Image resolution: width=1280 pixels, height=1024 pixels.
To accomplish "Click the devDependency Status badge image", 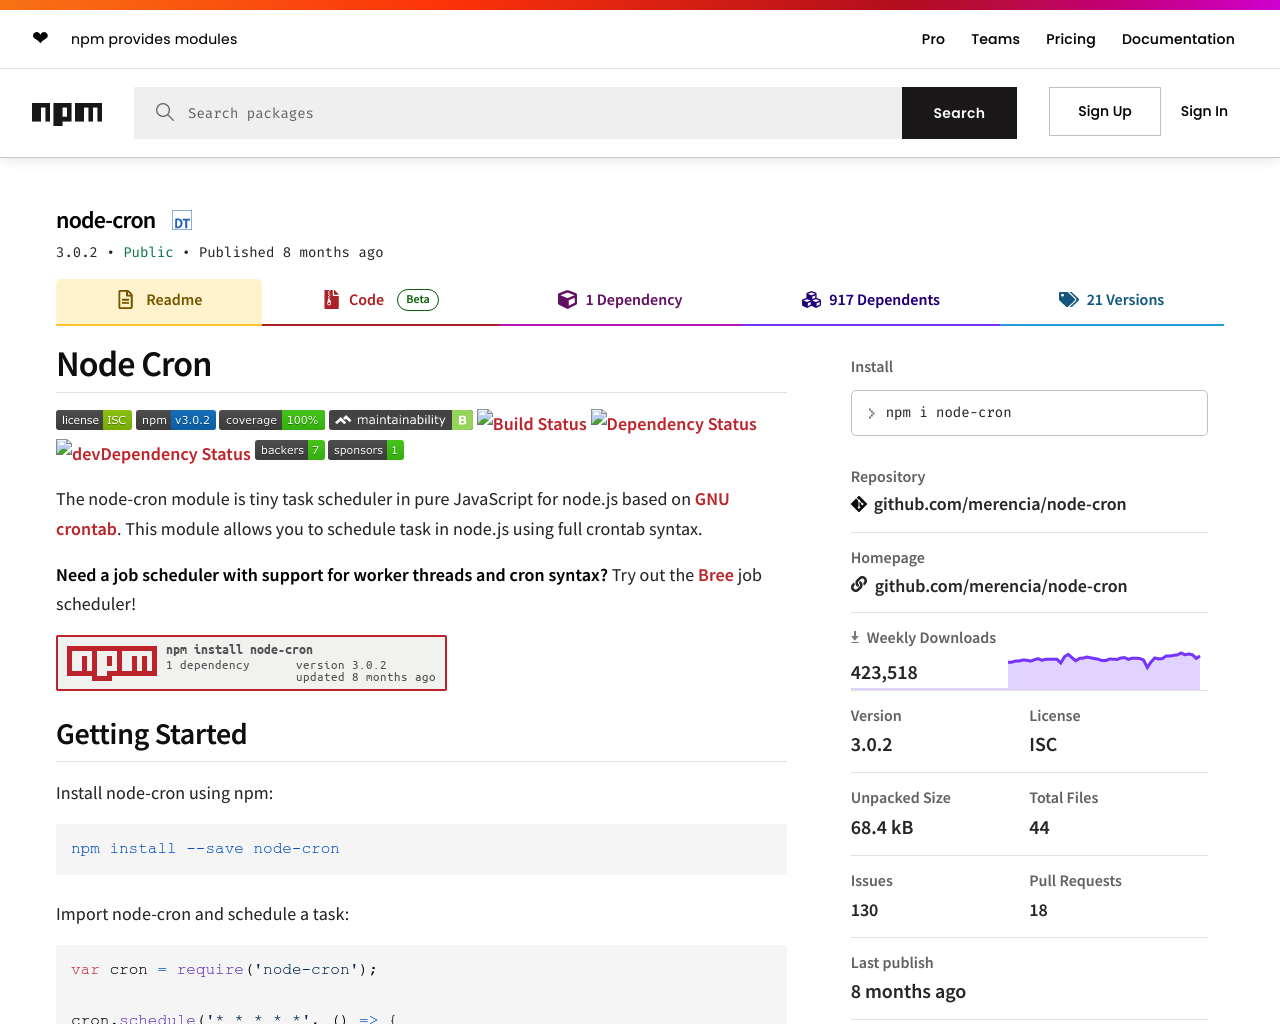I will 153,452.
